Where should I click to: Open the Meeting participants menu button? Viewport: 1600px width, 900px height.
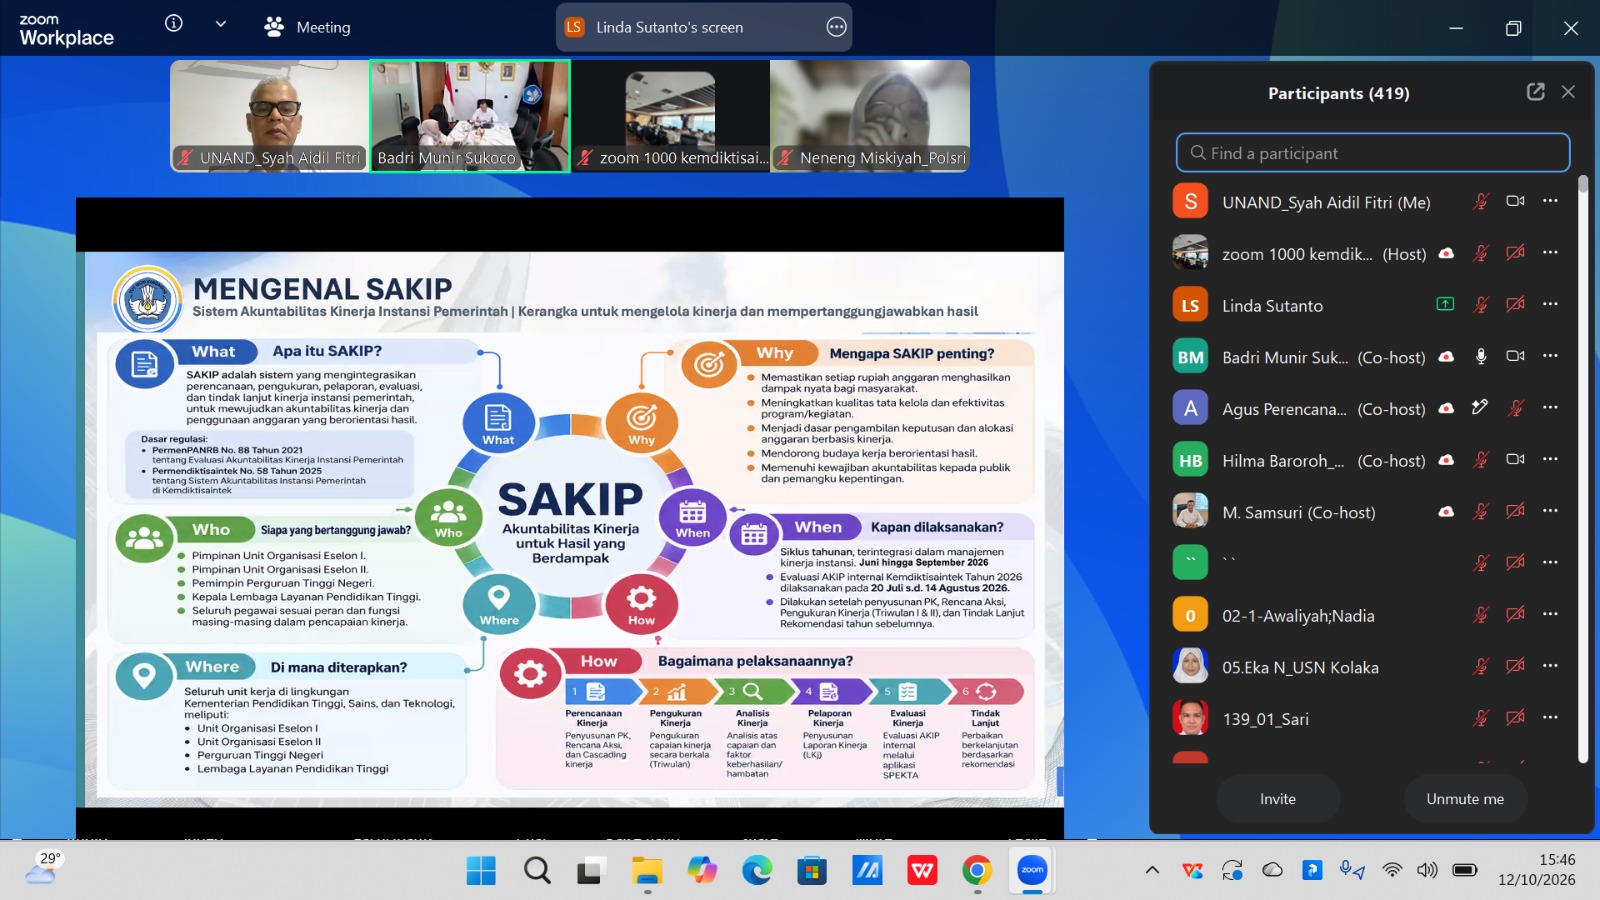coord(307,27)
